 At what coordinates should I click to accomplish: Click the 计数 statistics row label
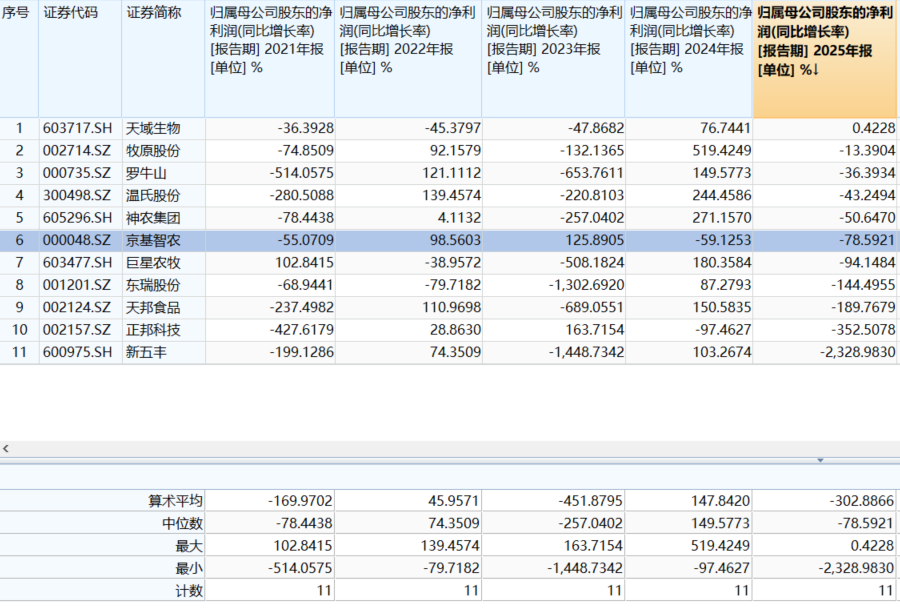189,590
